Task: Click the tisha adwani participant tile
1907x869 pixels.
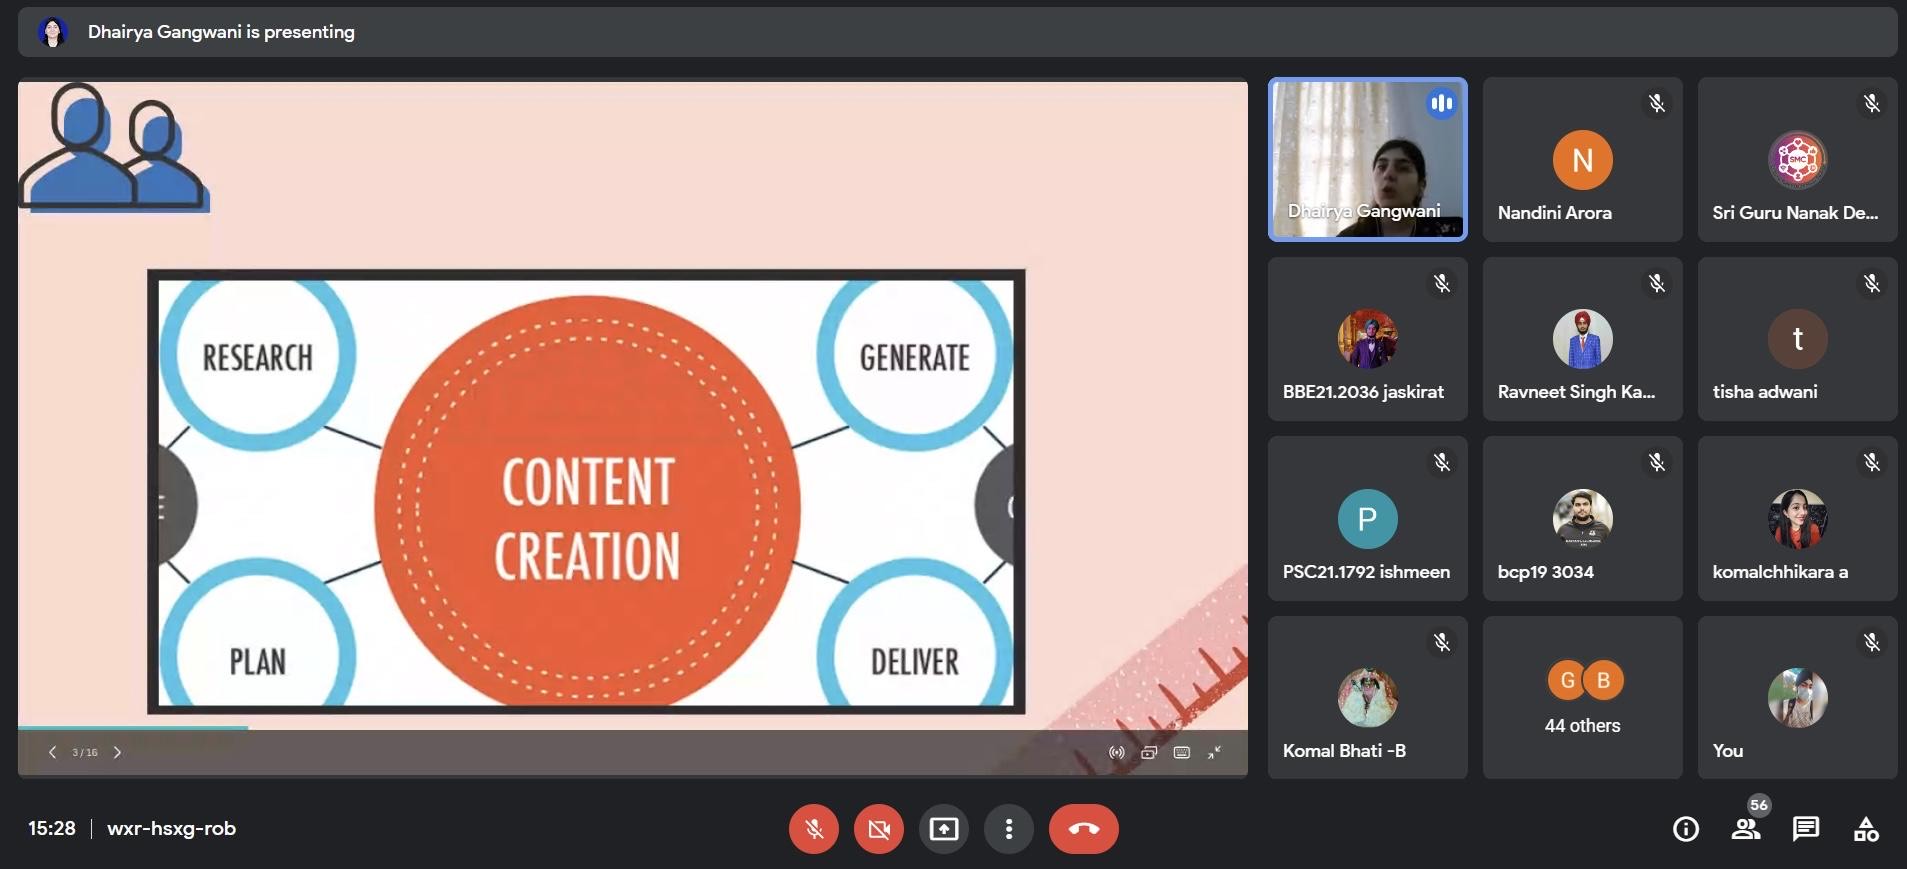Action: click(1797, 339)
